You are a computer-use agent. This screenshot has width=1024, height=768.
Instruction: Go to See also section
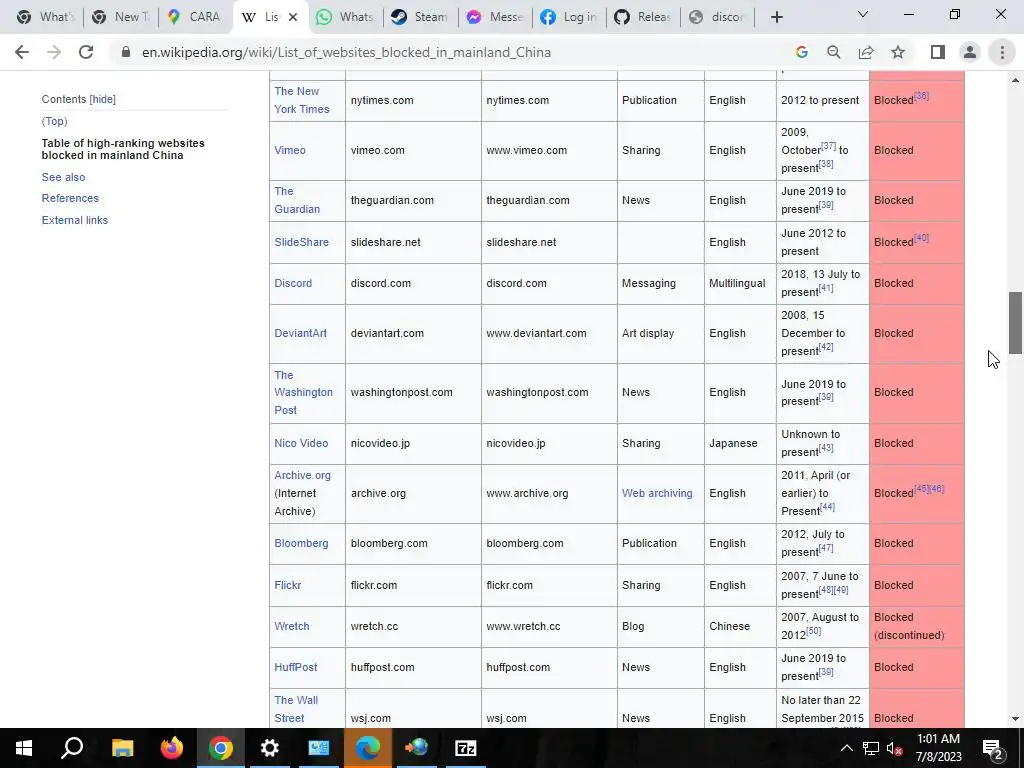pos(63,177)
